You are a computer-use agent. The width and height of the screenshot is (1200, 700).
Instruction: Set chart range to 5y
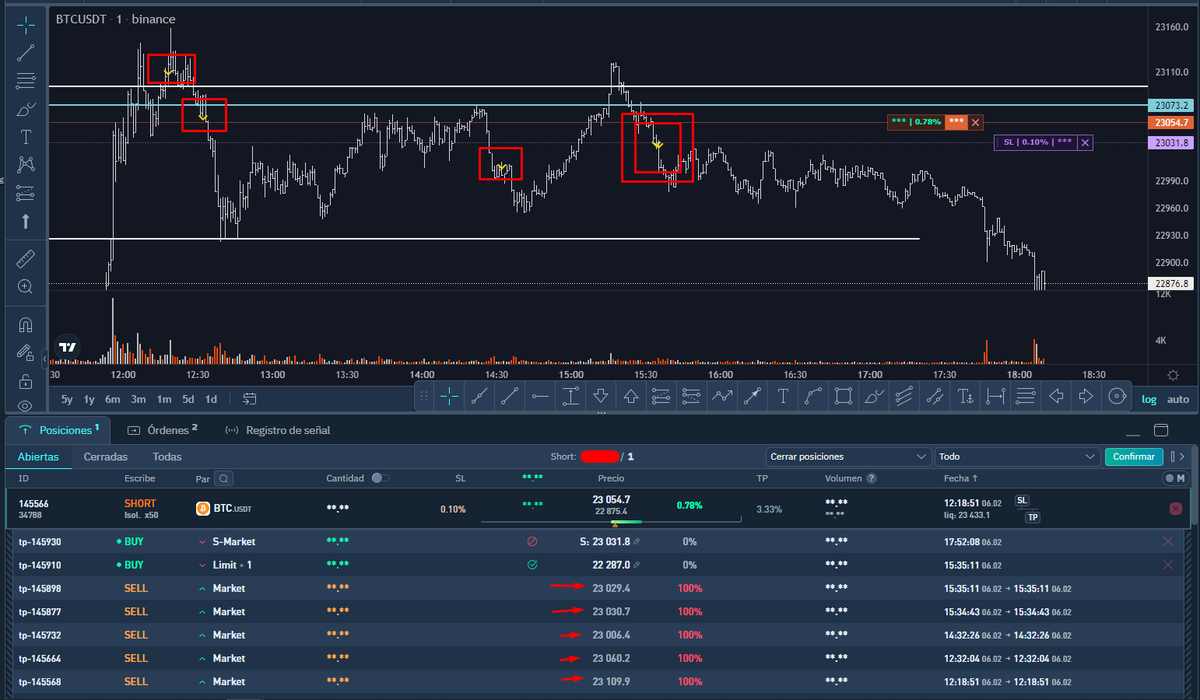point(67,399)
